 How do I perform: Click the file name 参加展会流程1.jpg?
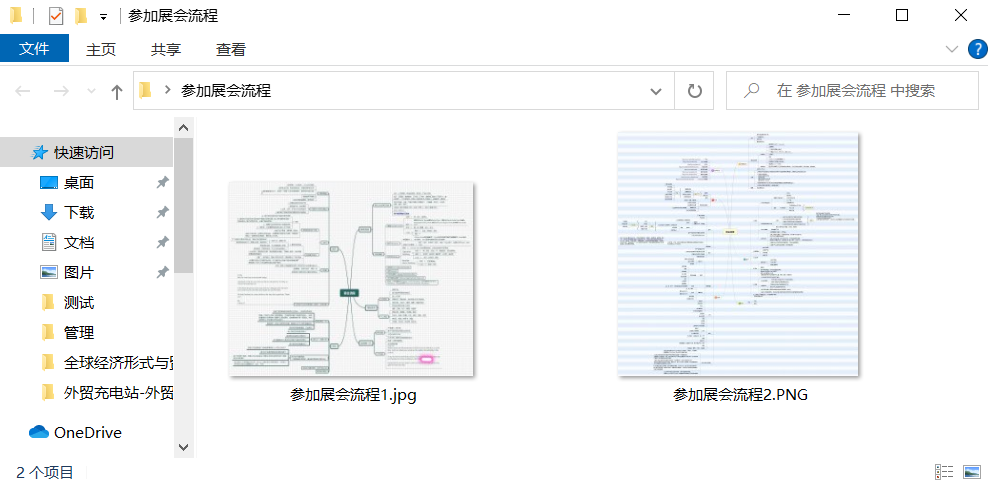click(353, 396)
